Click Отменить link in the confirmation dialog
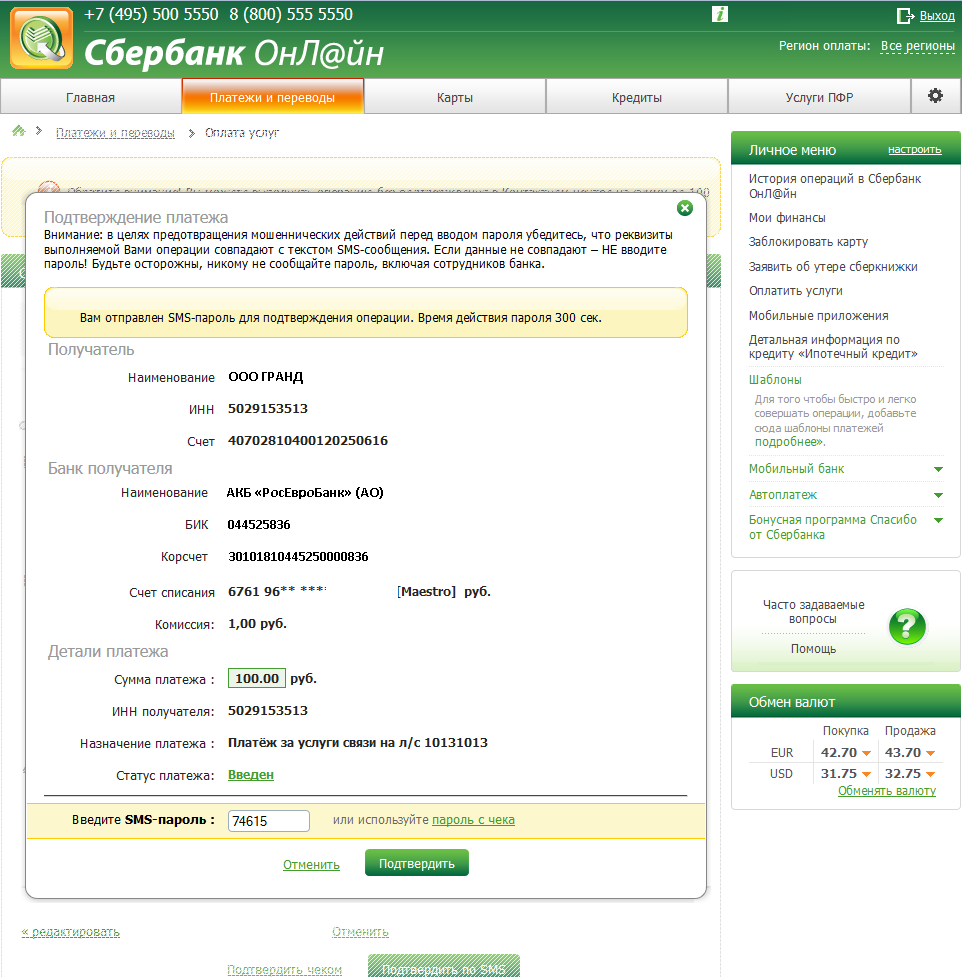 312,865
